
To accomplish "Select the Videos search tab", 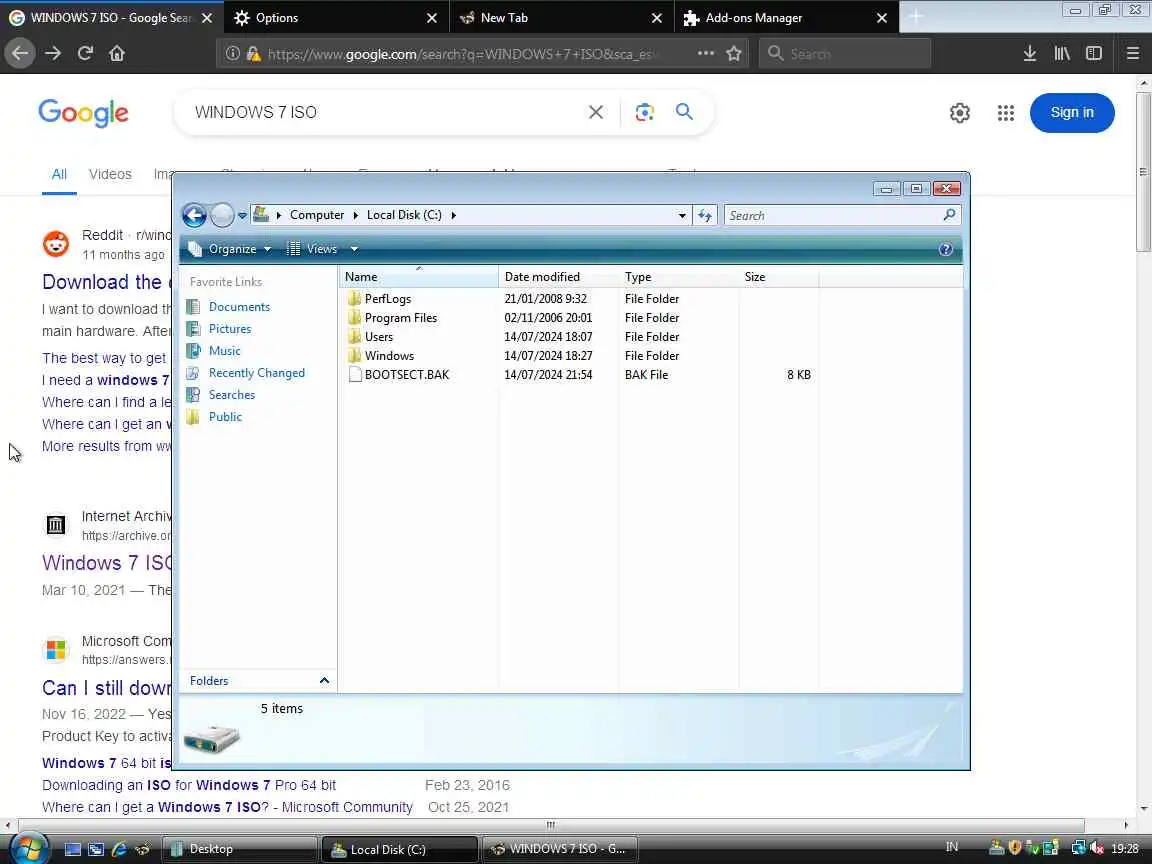I will (x=110, y=174).
